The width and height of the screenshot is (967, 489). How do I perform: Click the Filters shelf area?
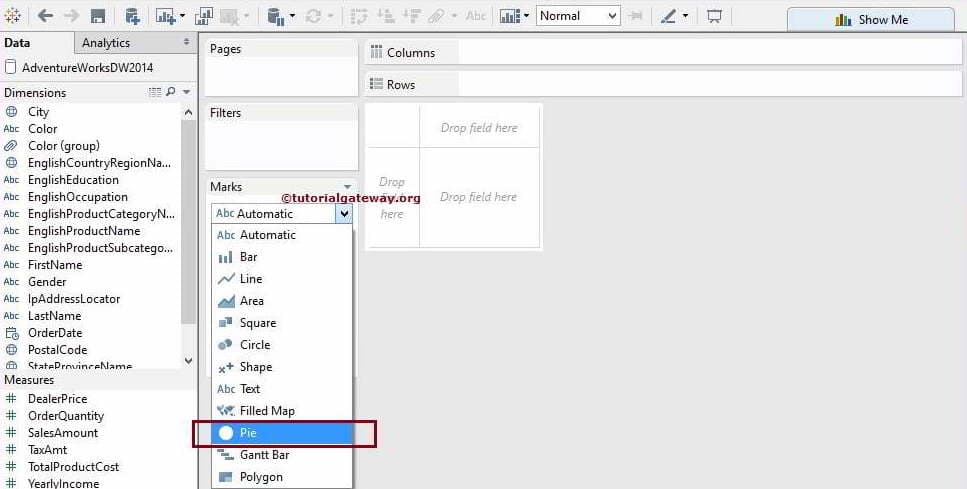click(281, 138)
